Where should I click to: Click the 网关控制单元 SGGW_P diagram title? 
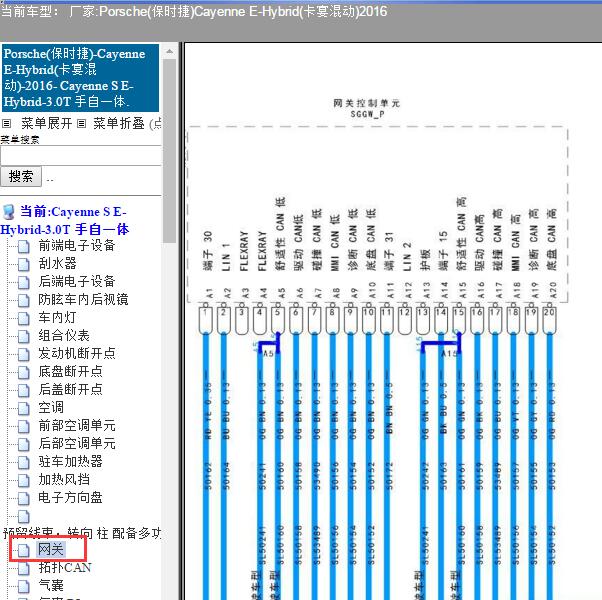click(x=366, y=108)
